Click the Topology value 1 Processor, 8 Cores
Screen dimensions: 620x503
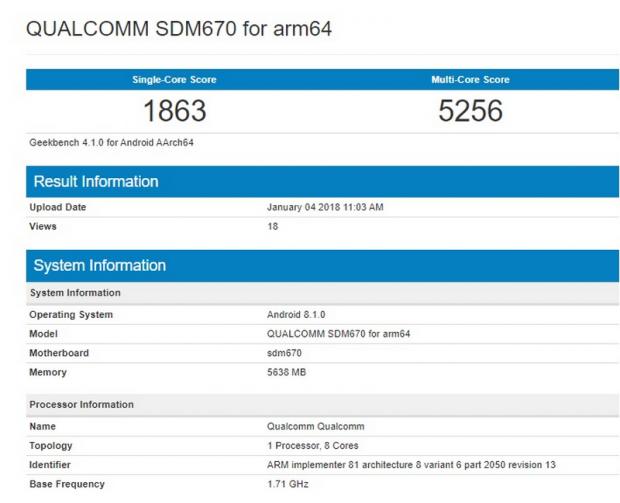pos(313,445)
